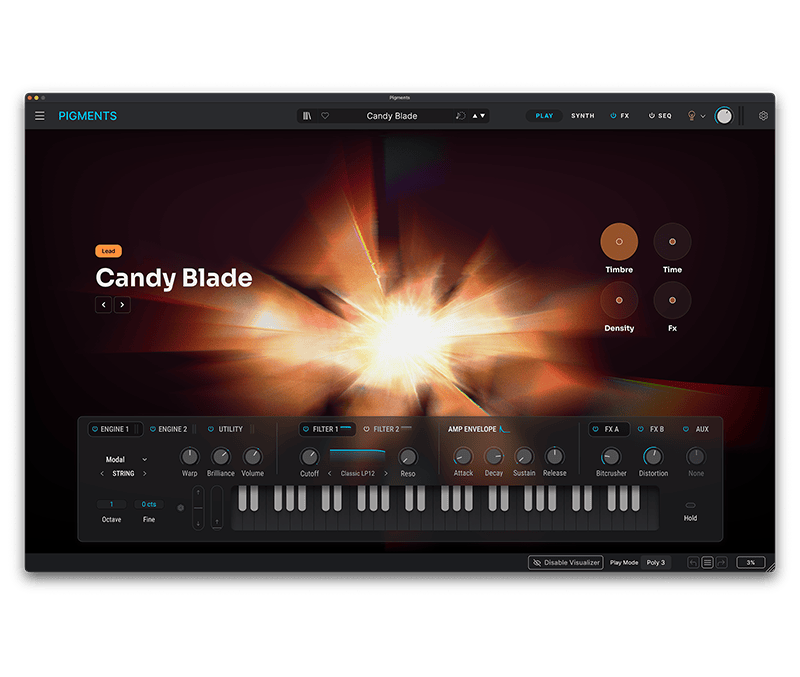Open the history list icon

707,563
